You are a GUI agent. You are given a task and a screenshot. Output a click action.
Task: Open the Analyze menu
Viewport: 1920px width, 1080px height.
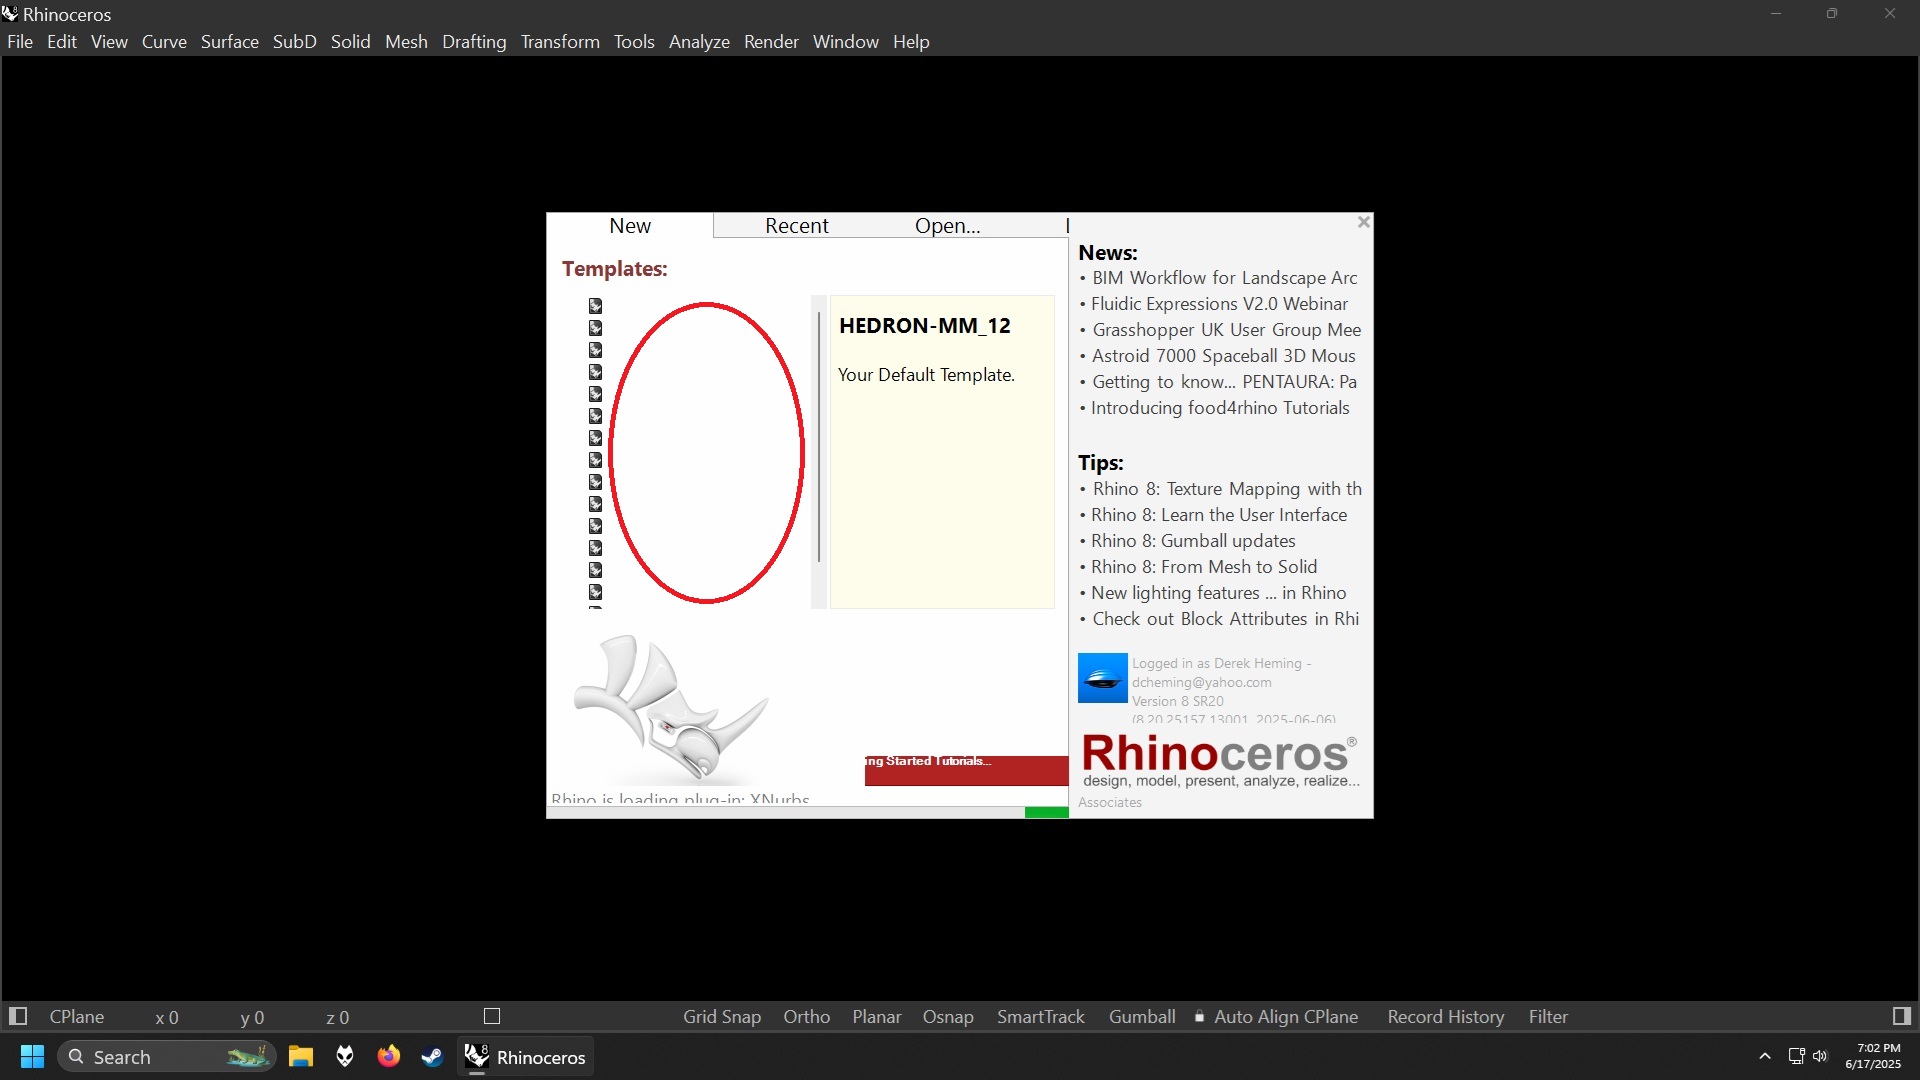[x=699, y=42]
